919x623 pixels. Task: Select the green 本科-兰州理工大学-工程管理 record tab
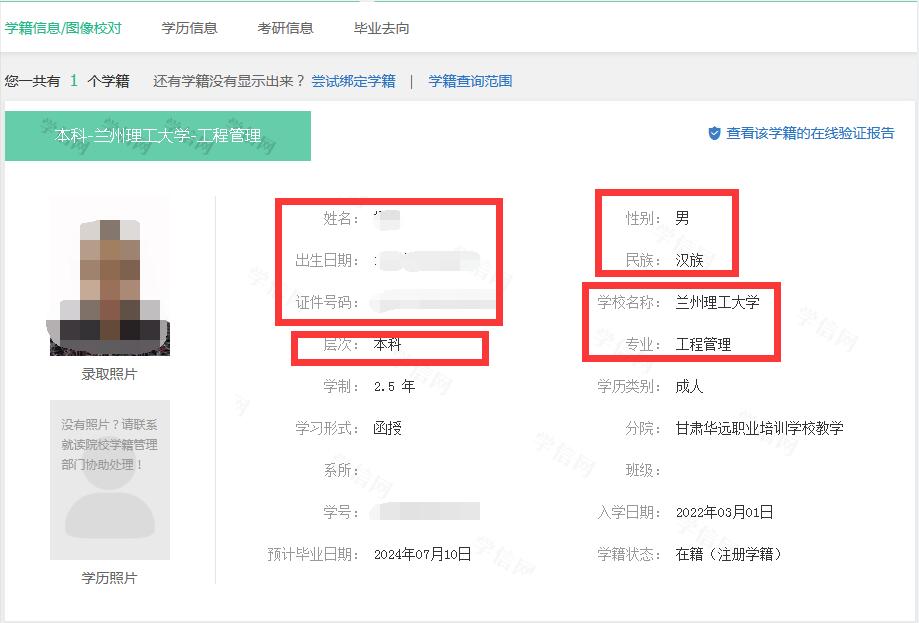click(x=158, y=136)
